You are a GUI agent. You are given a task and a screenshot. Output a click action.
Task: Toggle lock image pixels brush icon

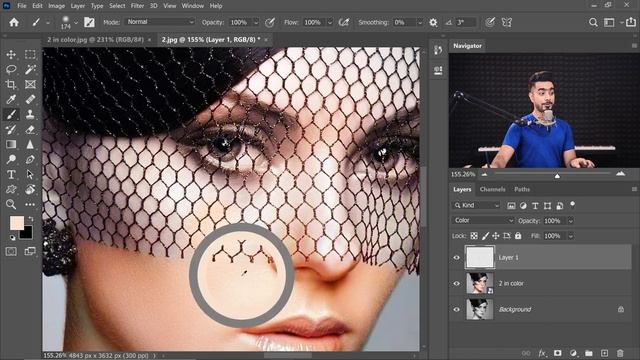click(x=485, y=236)
